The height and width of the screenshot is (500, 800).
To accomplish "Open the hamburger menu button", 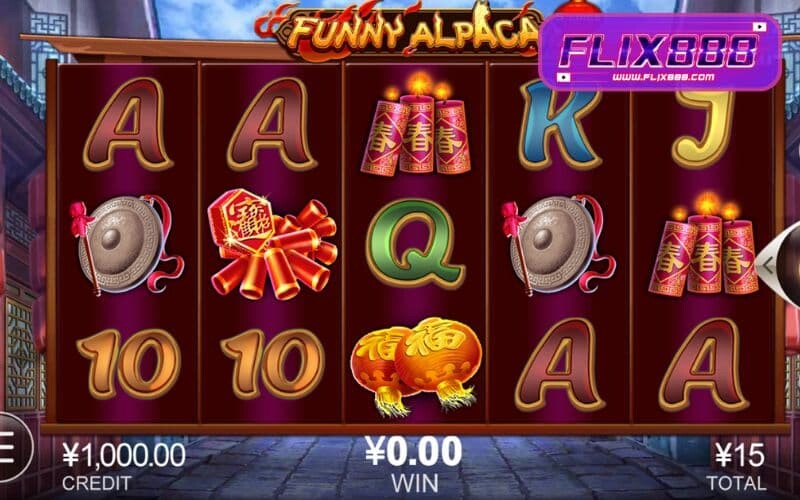I will 13,448.
